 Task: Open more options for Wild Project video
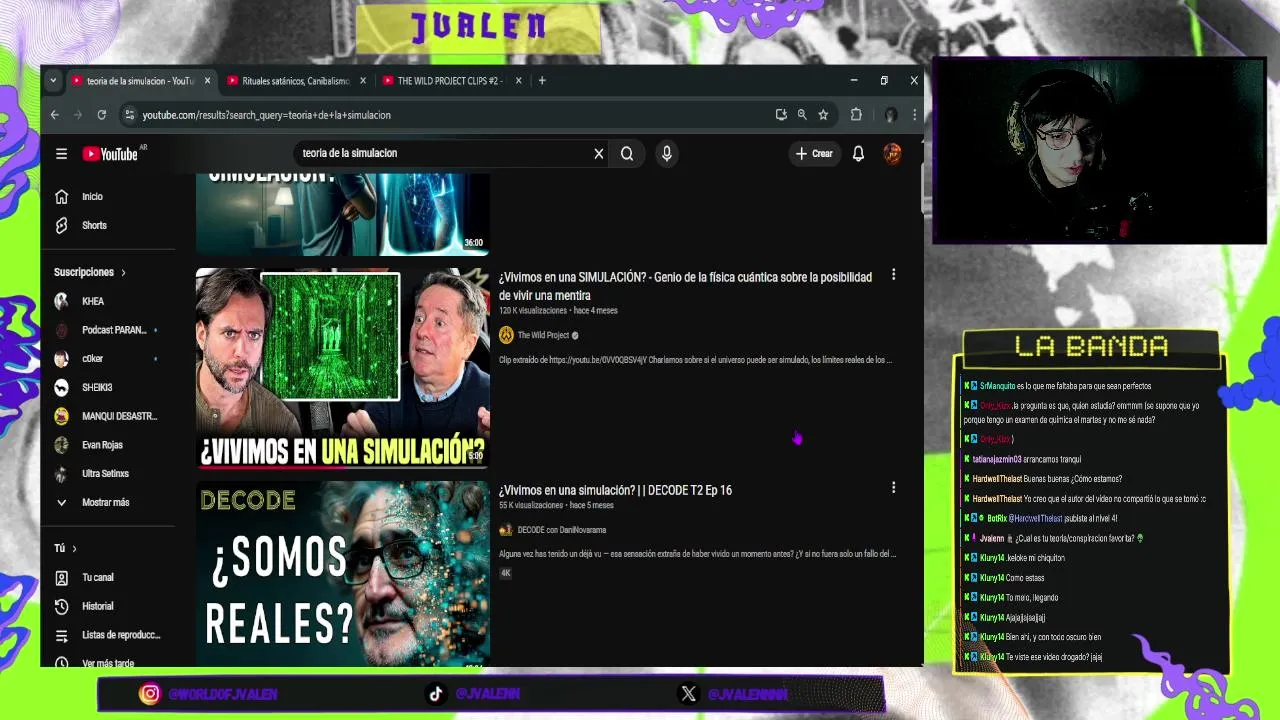pyautogui.click(x=893, y=275)
